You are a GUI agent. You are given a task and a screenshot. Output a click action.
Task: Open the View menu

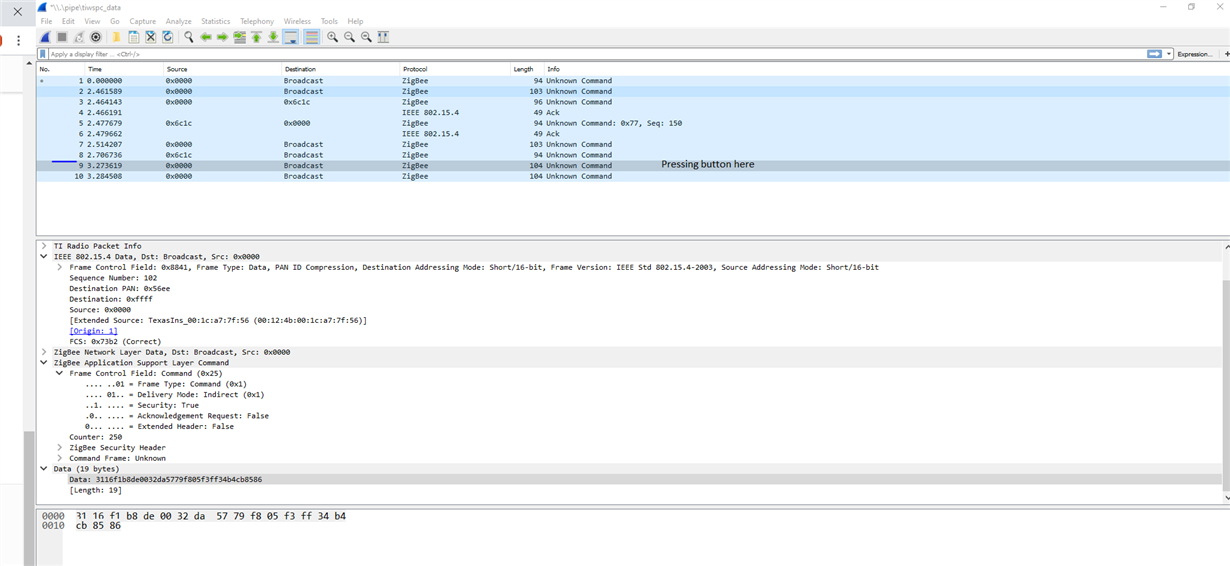[x=92, y=21]
